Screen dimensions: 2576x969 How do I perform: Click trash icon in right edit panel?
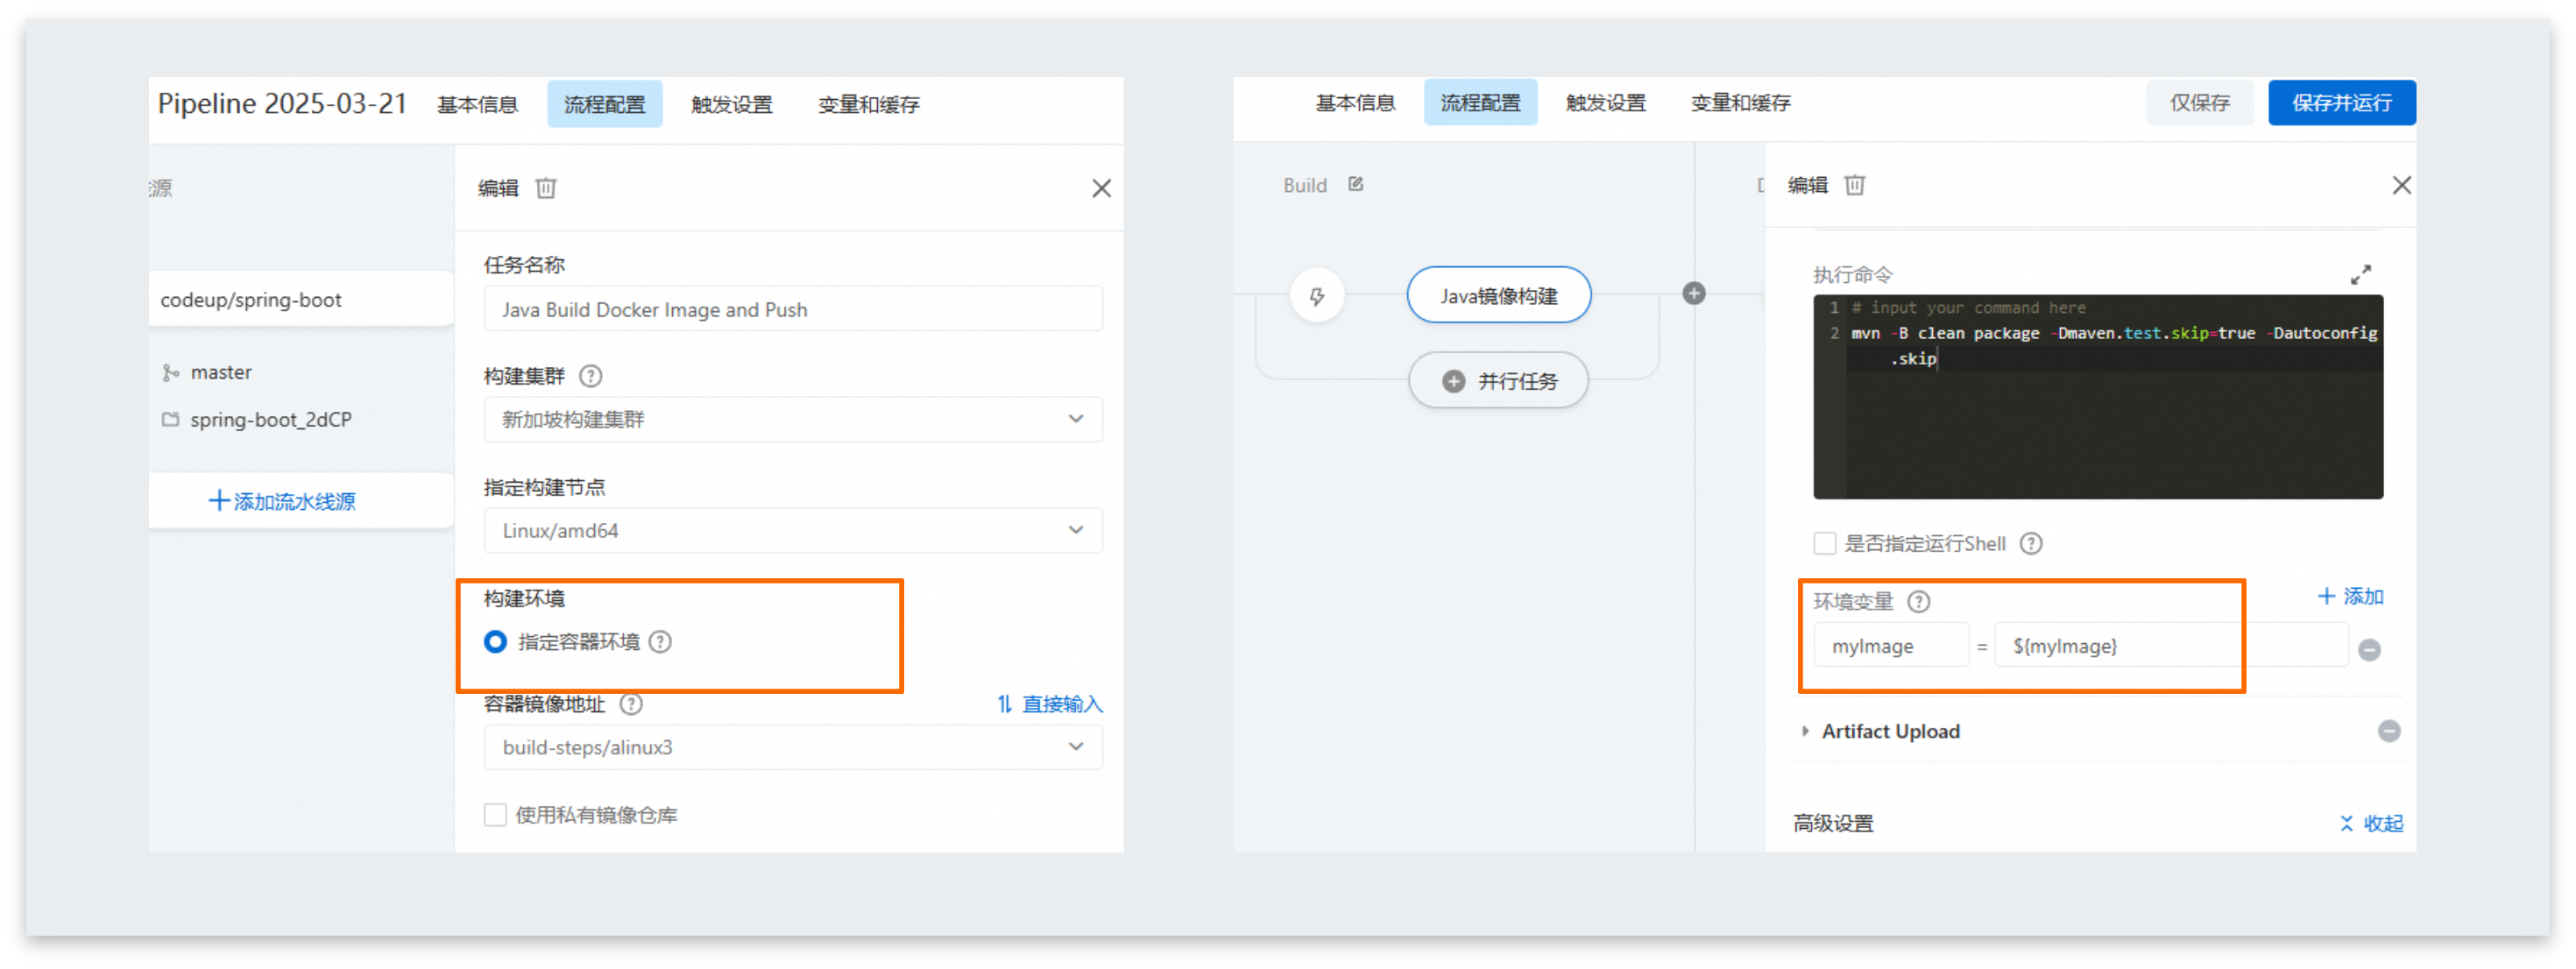(x=1854, y=185)
